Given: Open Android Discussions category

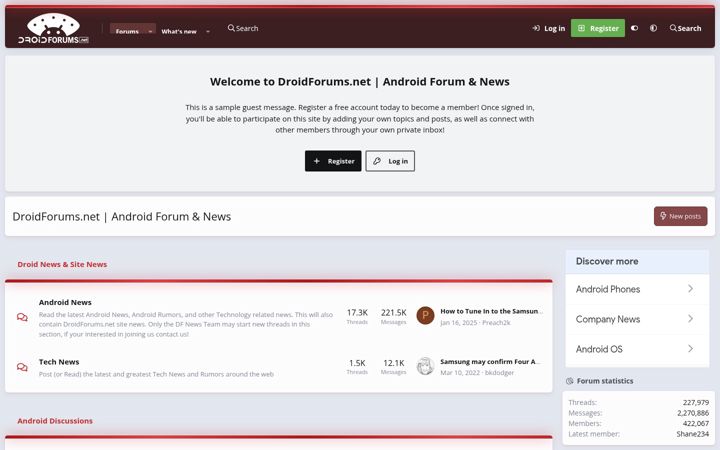Looking at the screenshot, I should pos(55,421).
